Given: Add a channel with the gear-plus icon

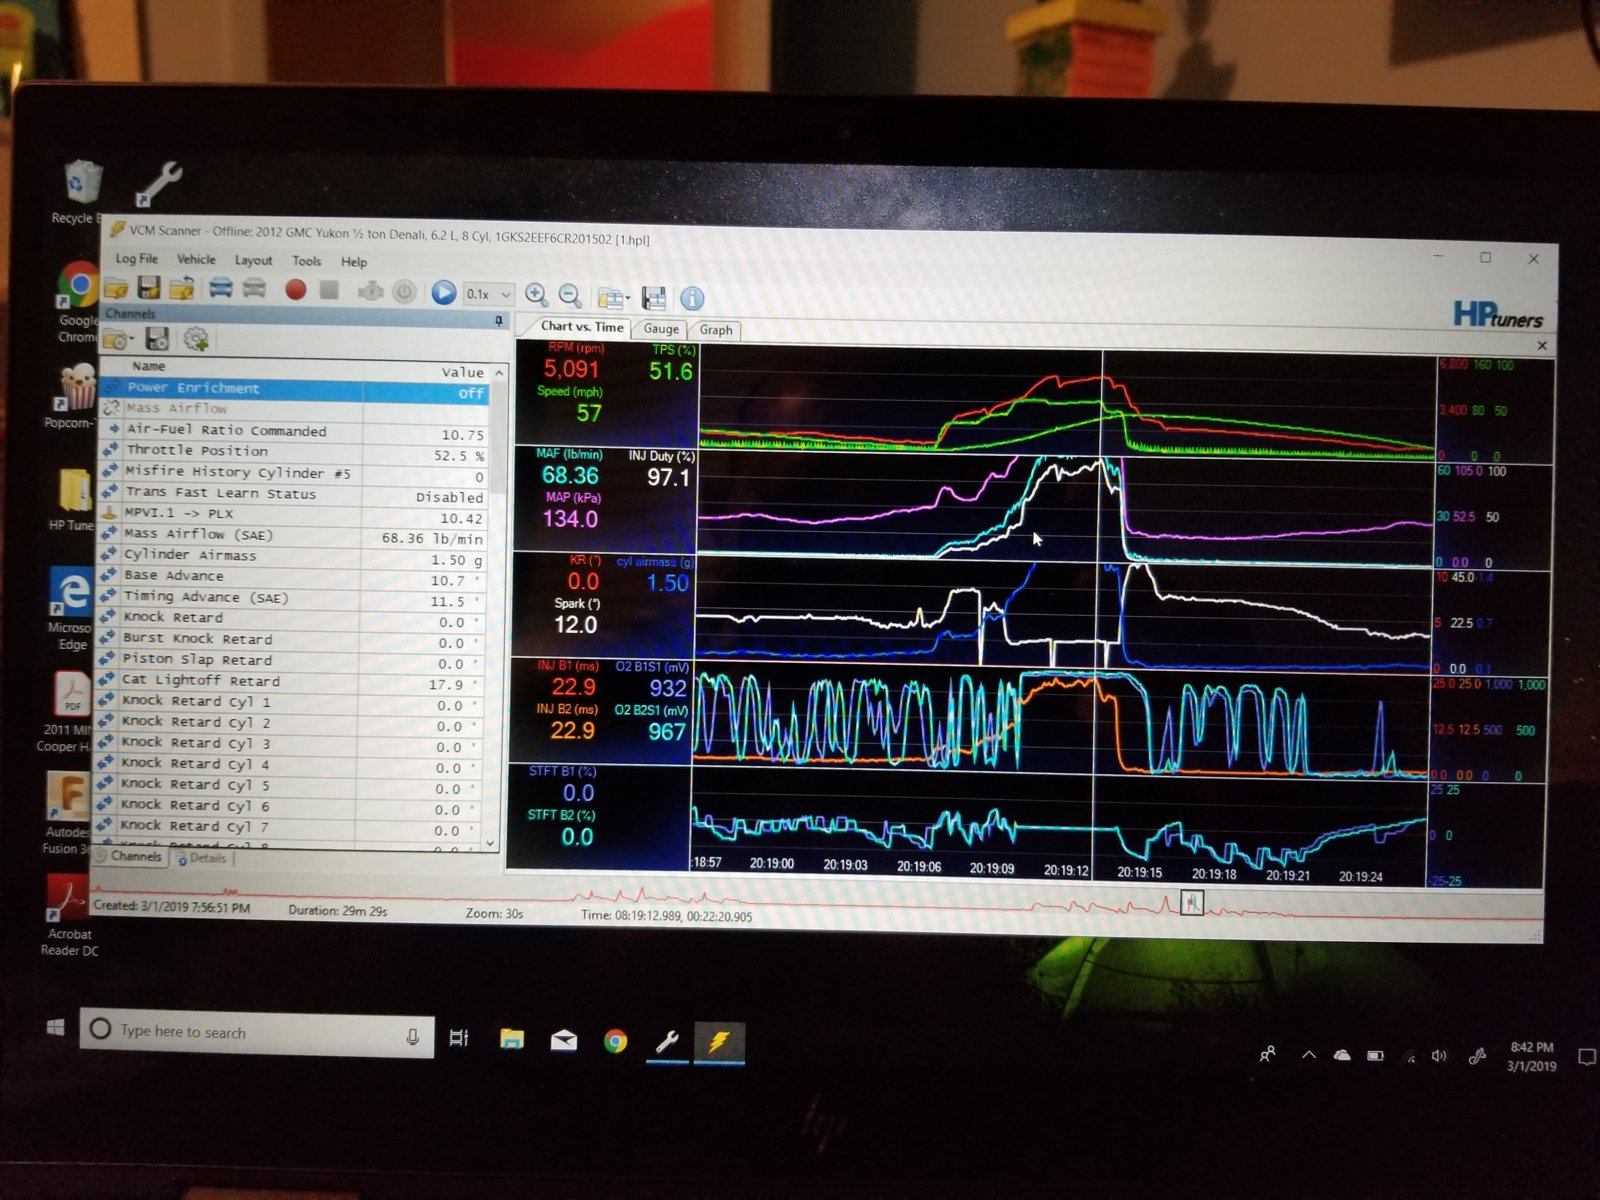Looking at the screenshot, I should pos(196,340).
